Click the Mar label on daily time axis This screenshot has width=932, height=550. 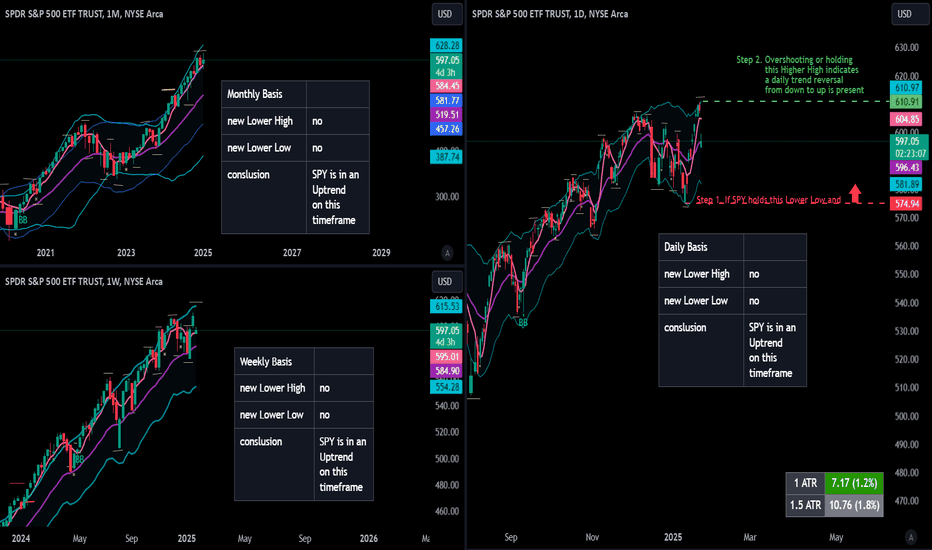(x=750, y=537)
